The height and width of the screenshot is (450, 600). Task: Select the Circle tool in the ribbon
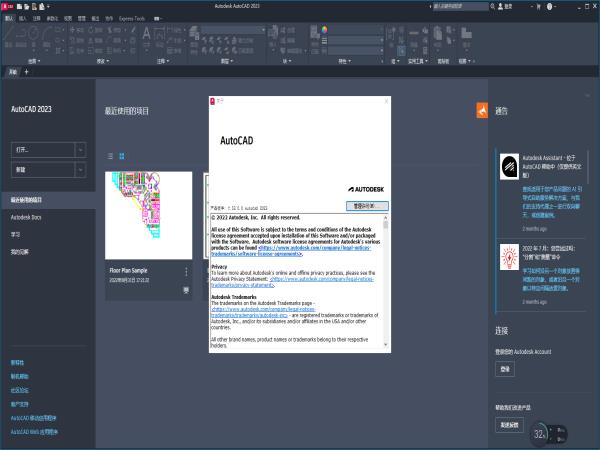coord(34,35)
